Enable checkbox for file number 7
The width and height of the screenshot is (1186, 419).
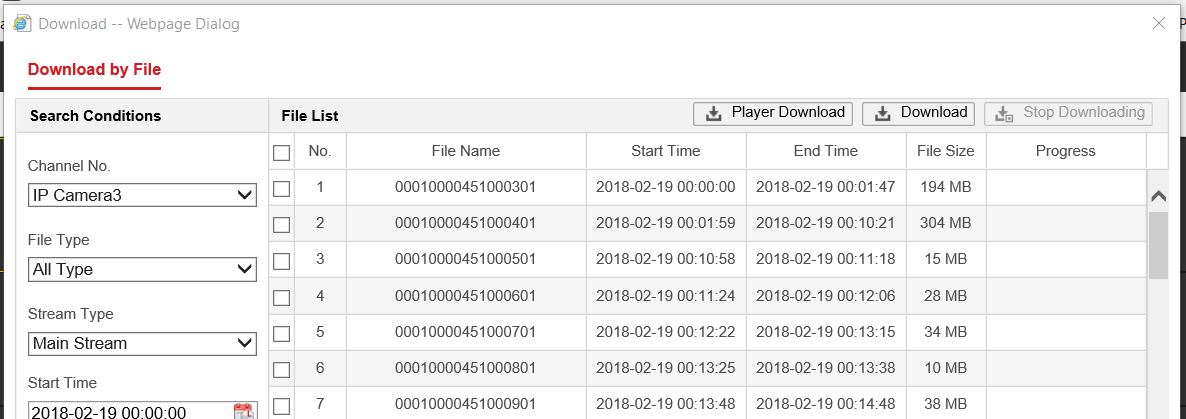[282, 405]
